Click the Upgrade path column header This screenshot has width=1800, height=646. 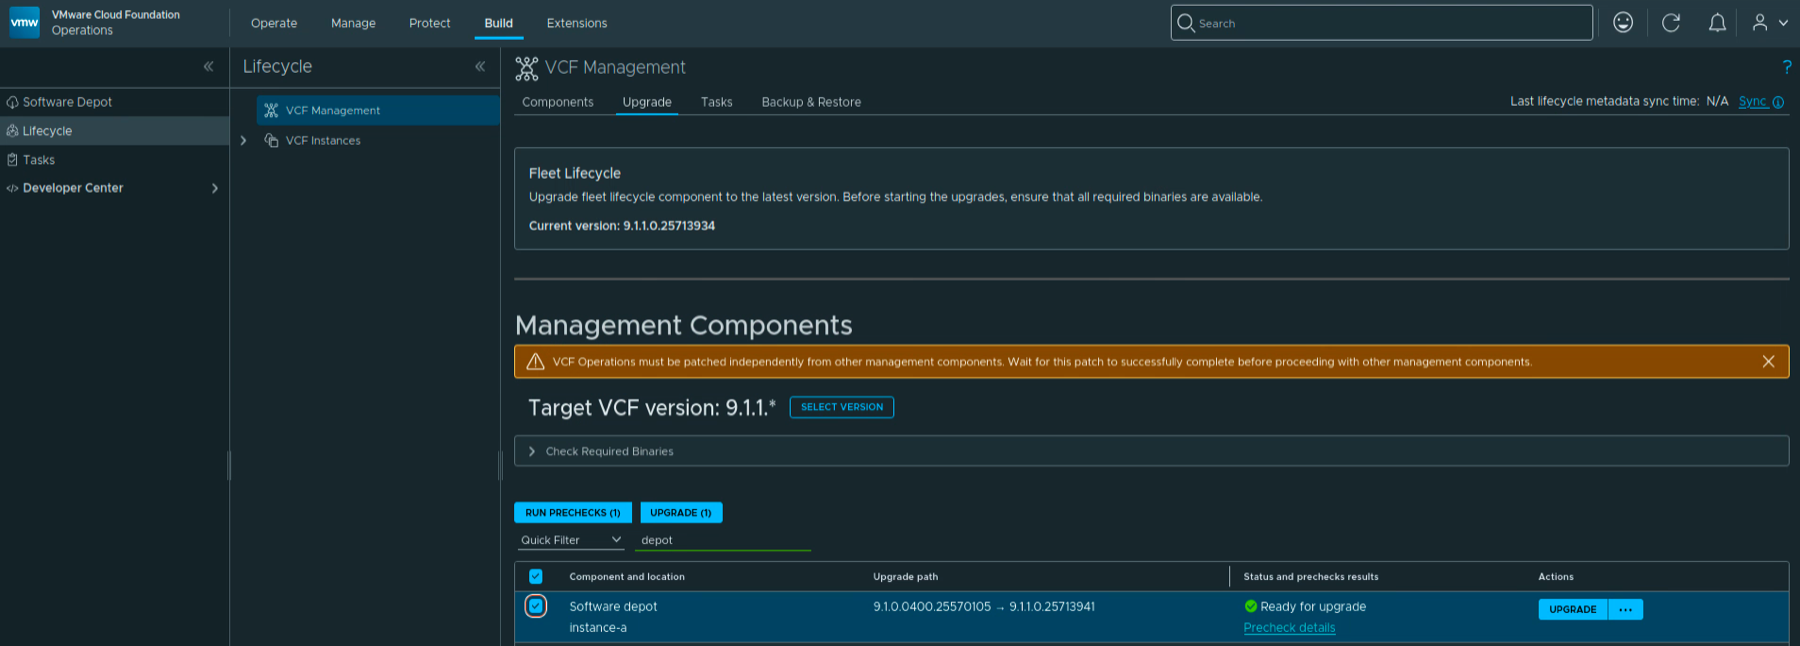point(905,576)
